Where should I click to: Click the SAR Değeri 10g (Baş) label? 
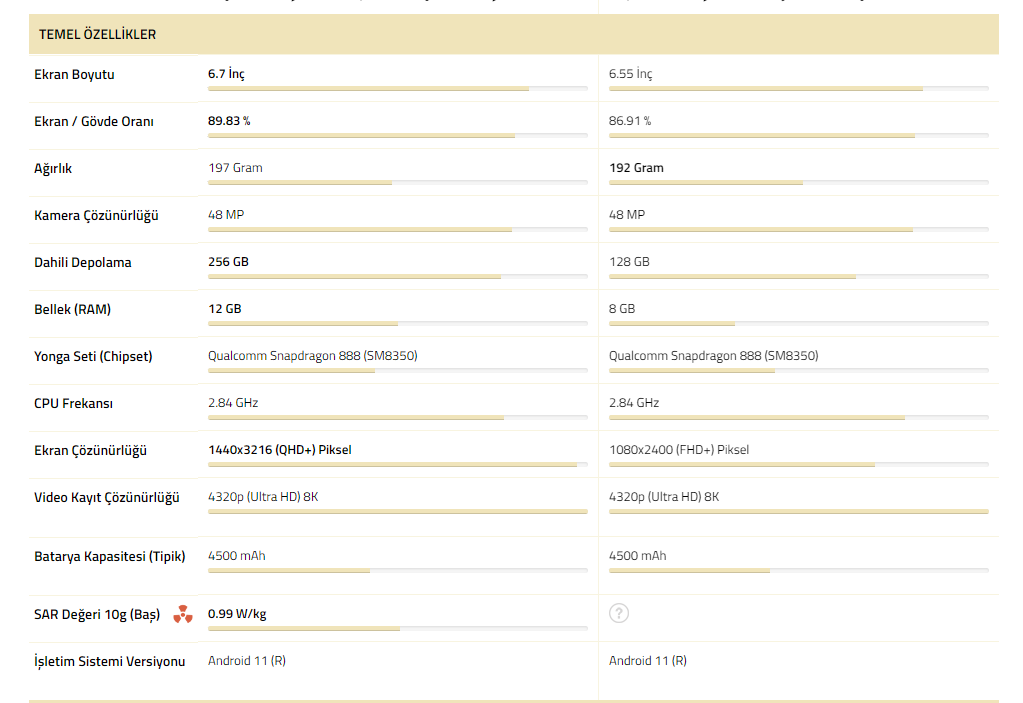pyautogui.click(x=97, y=614)
